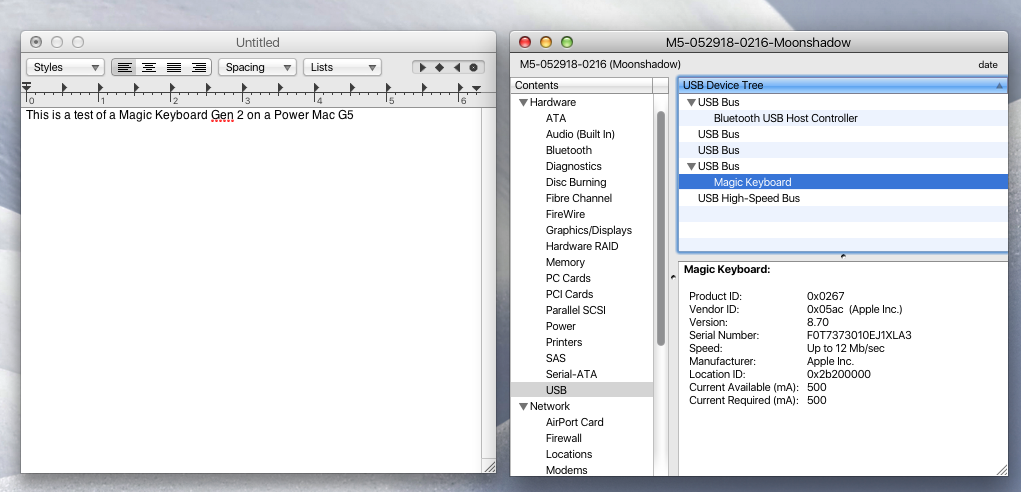1021x492 pixels.
Task: Click inside the Untitled document text area
Action: pyautogui.click(x=251, y=290)
